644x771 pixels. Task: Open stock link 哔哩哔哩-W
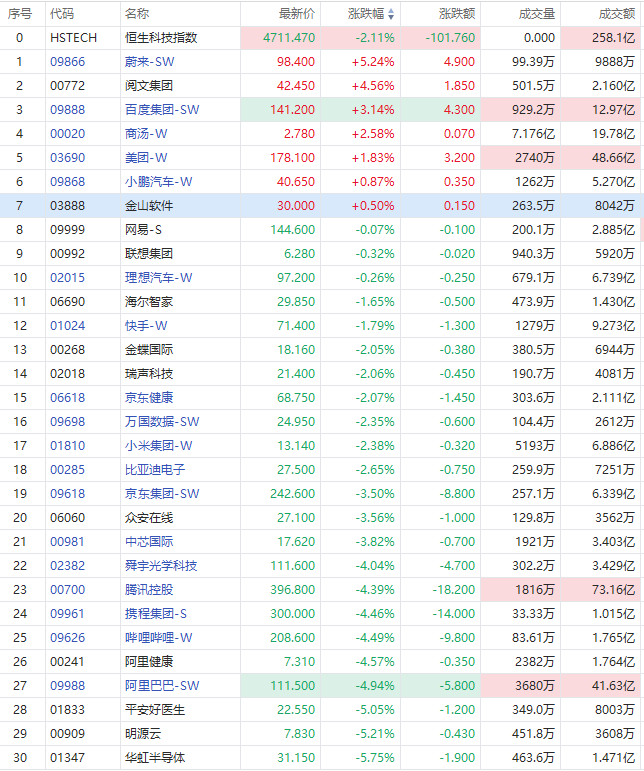tap(158, 638)
